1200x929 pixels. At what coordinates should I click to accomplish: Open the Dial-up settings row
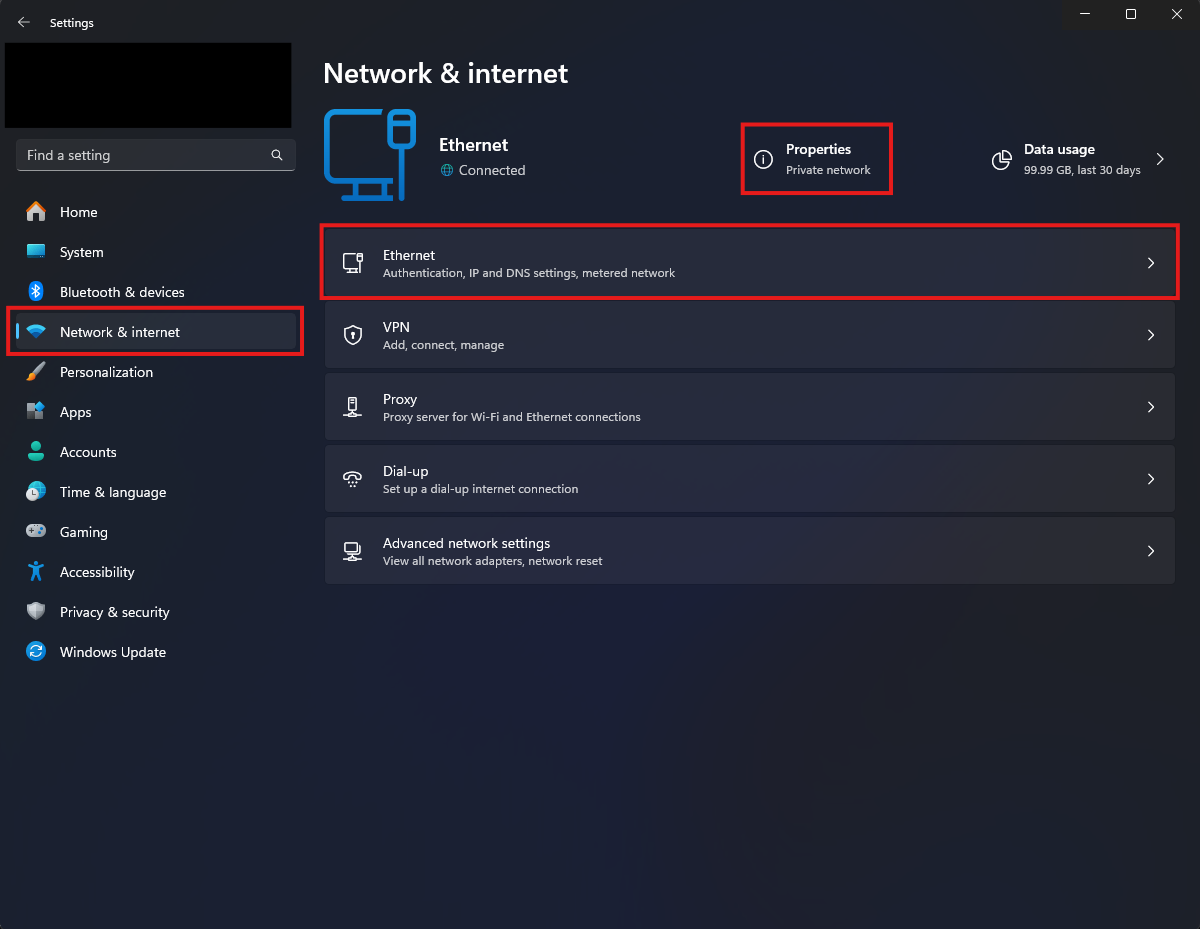pyautogui.click(x=749, y=479)
